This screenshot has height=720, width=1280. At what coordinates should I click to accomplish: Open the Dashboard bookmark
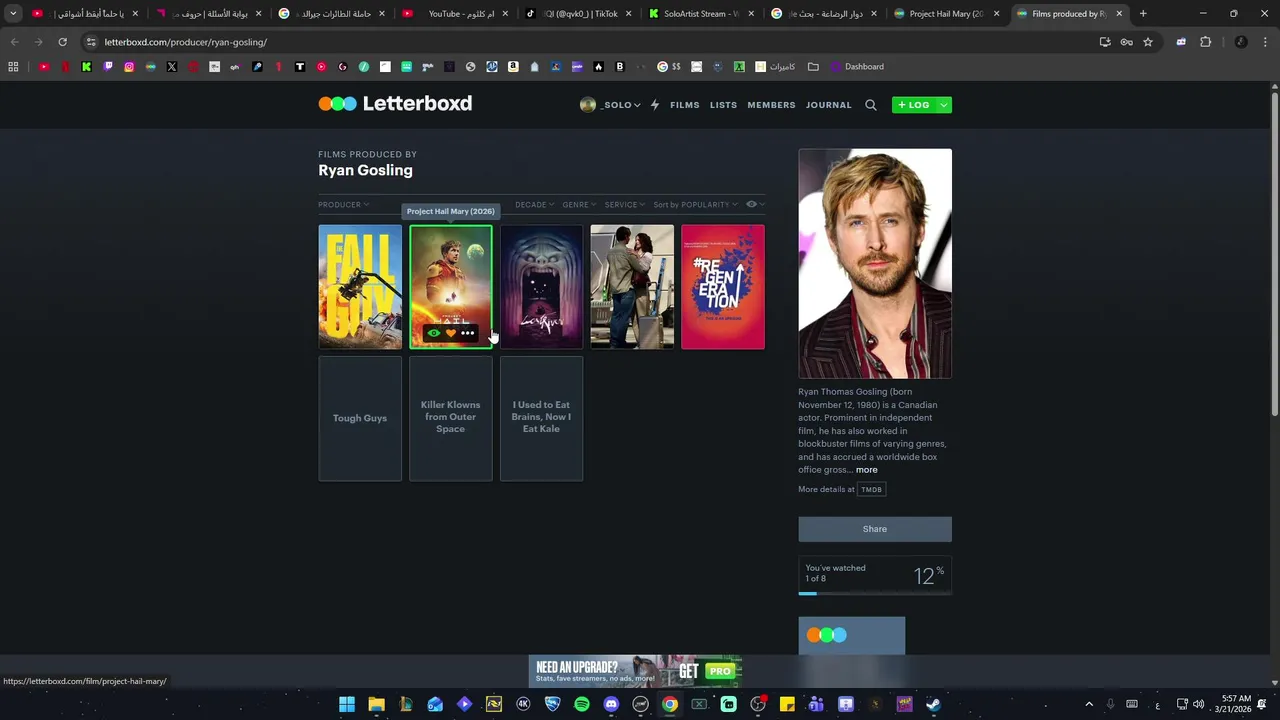coord(857,67)
